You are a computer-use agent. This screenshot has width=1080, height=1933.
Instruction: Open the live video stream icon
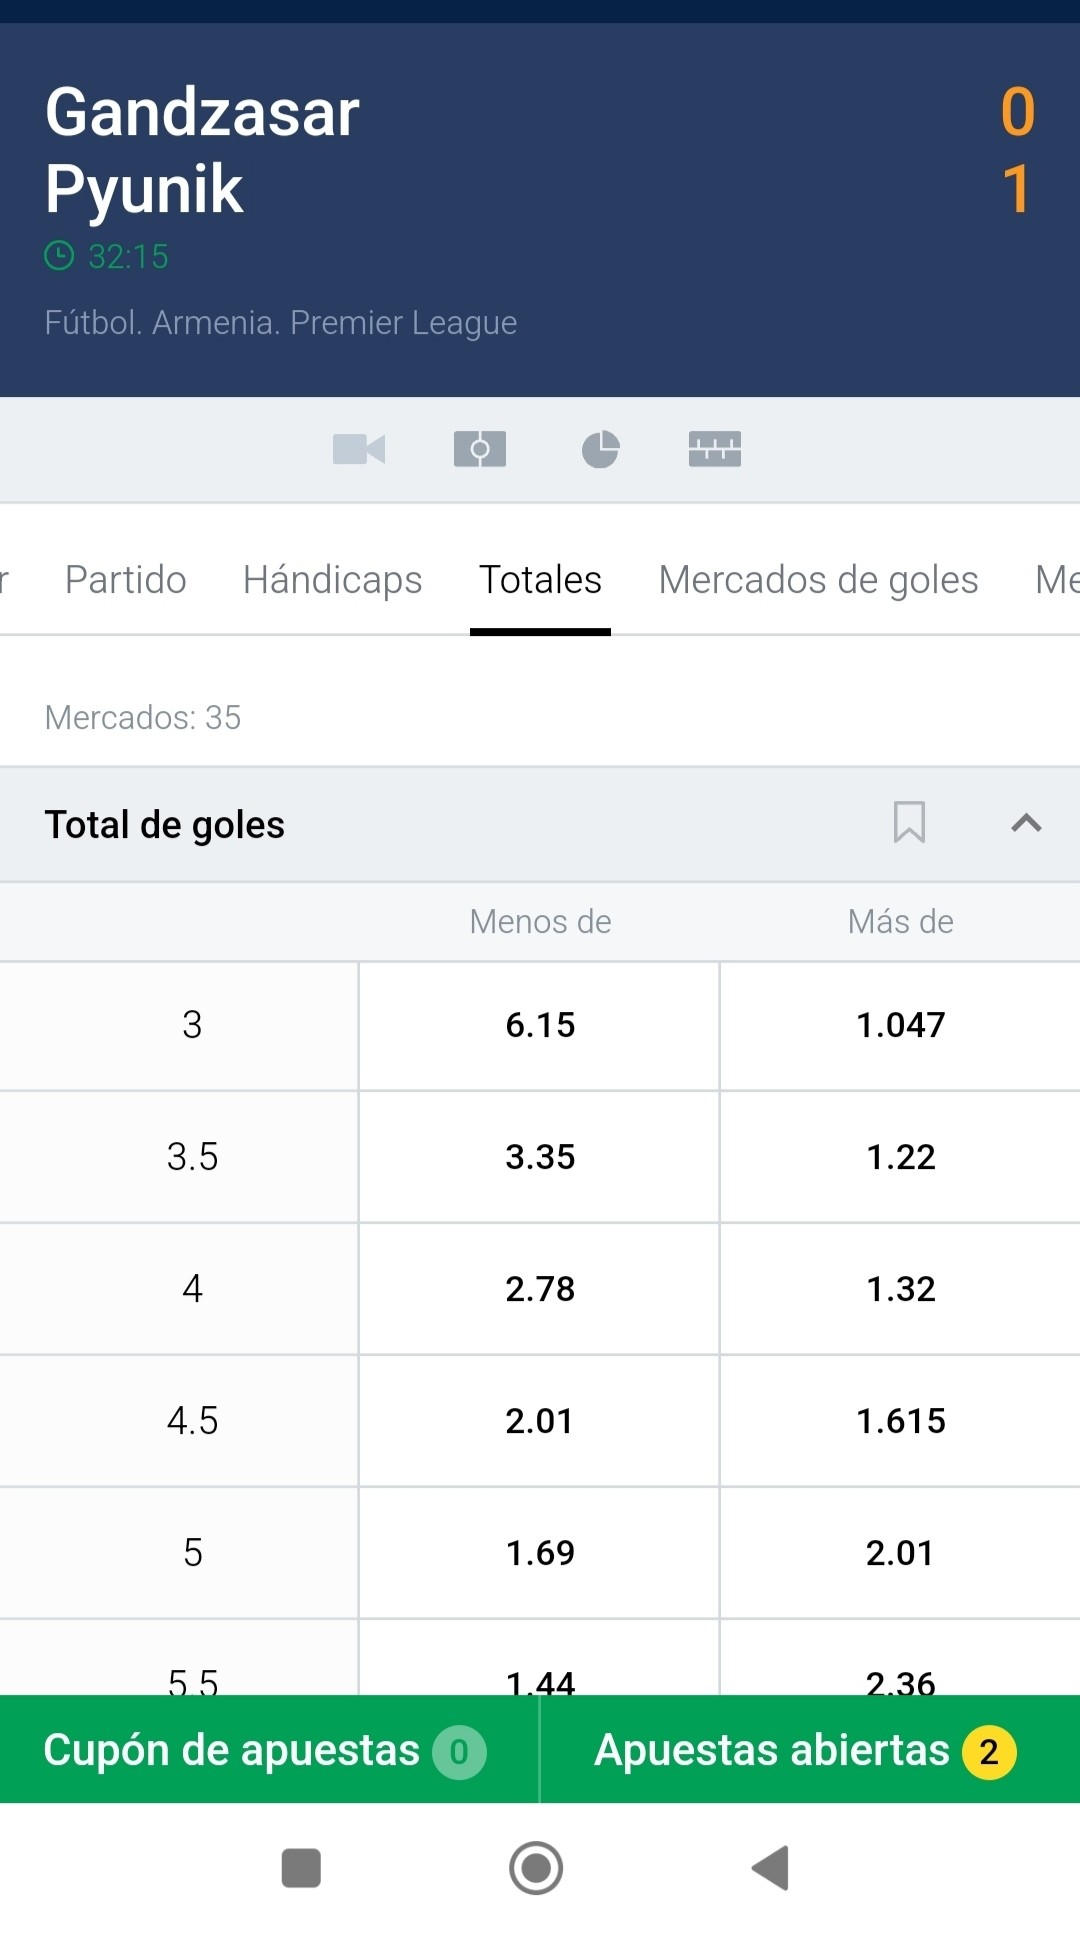(x=359, y=449)
